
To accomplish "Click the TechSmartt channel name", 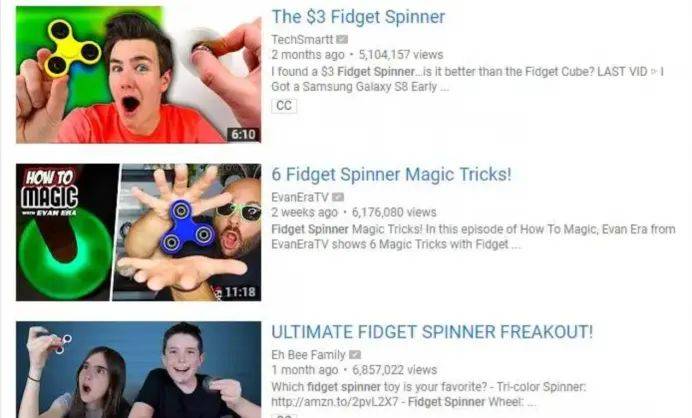I will 302,39.
